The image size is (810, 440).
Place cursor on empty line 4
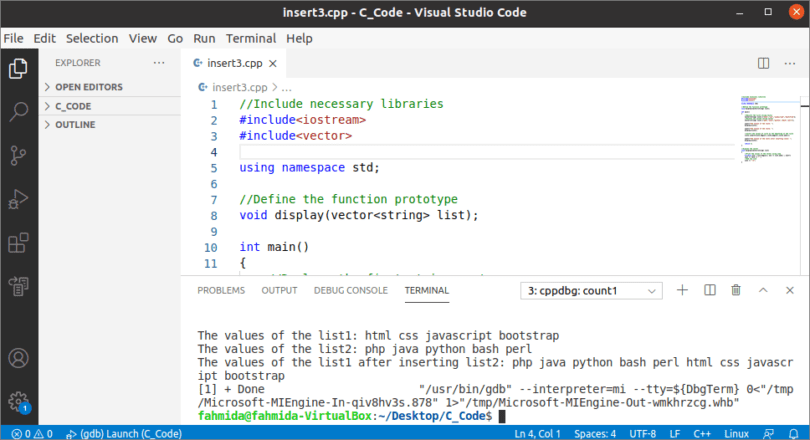pos(486,152)
